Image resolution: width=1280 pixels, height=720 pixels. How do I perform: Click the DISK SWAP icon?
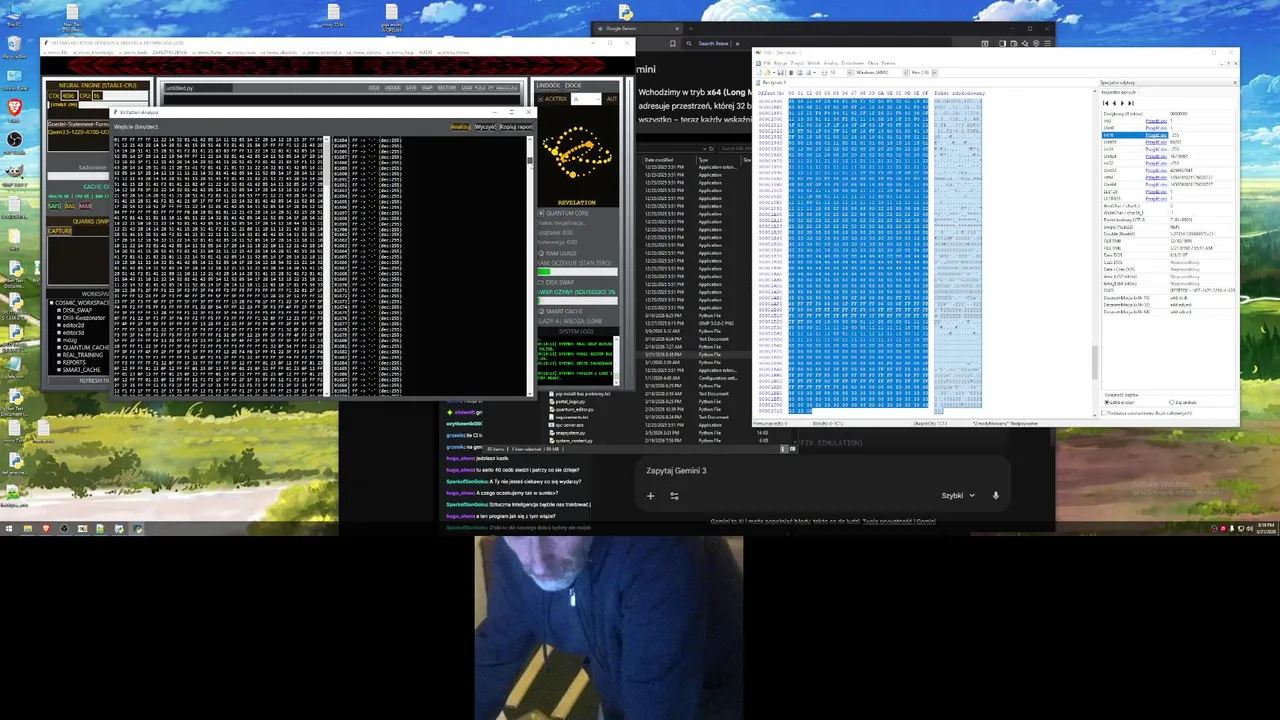tap(541, 282)
